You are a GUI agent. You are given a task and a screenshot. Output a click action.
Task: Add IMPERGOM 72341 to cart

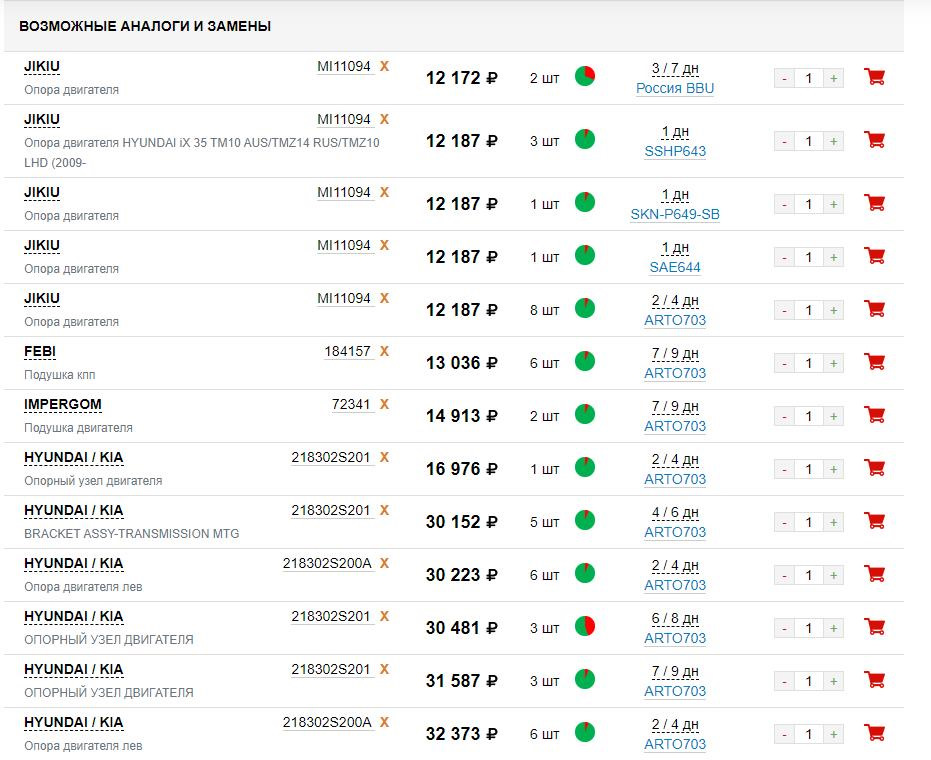click(875, 414)
